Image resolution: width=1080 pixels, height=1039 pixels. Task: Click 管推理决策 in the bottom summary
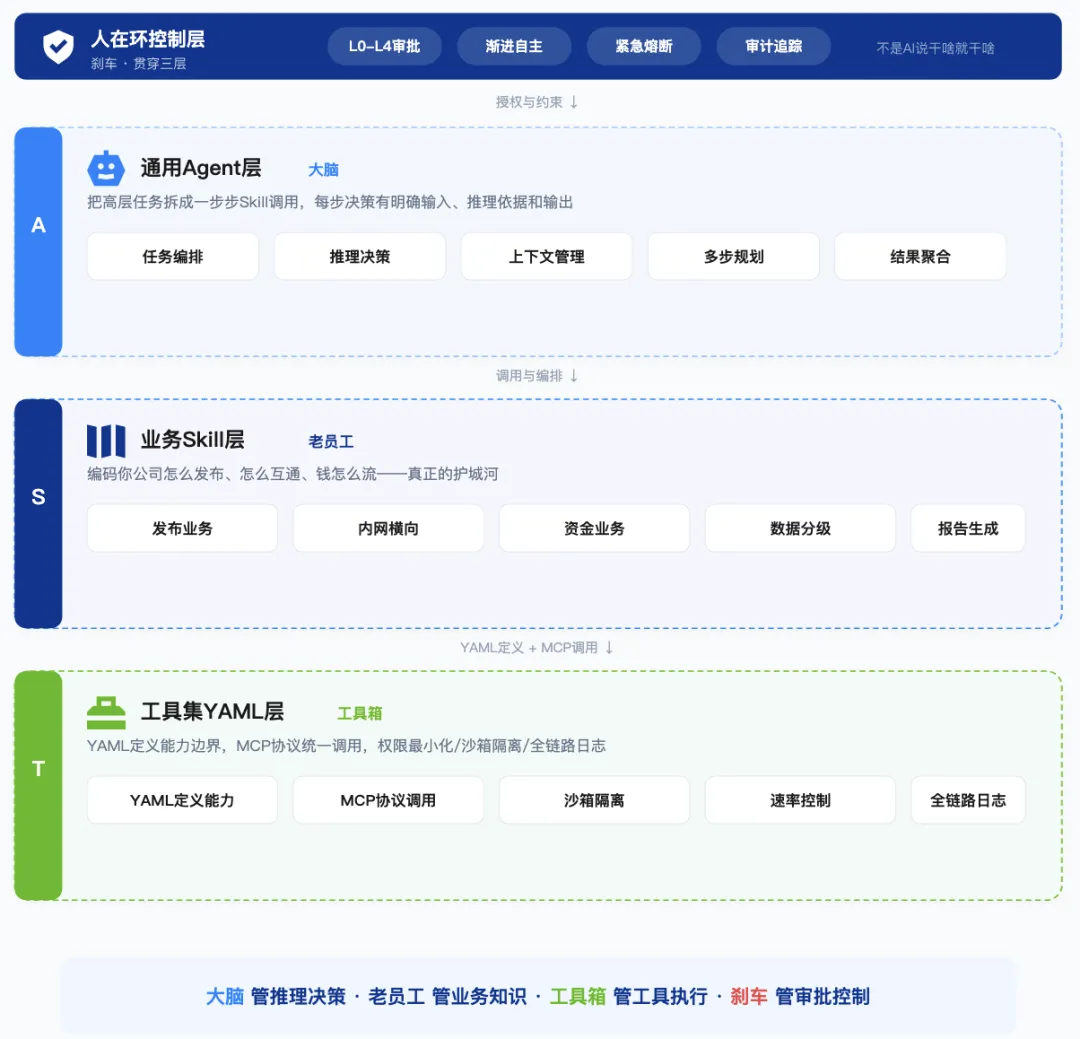pyautogui.click(x=298, y=996)
